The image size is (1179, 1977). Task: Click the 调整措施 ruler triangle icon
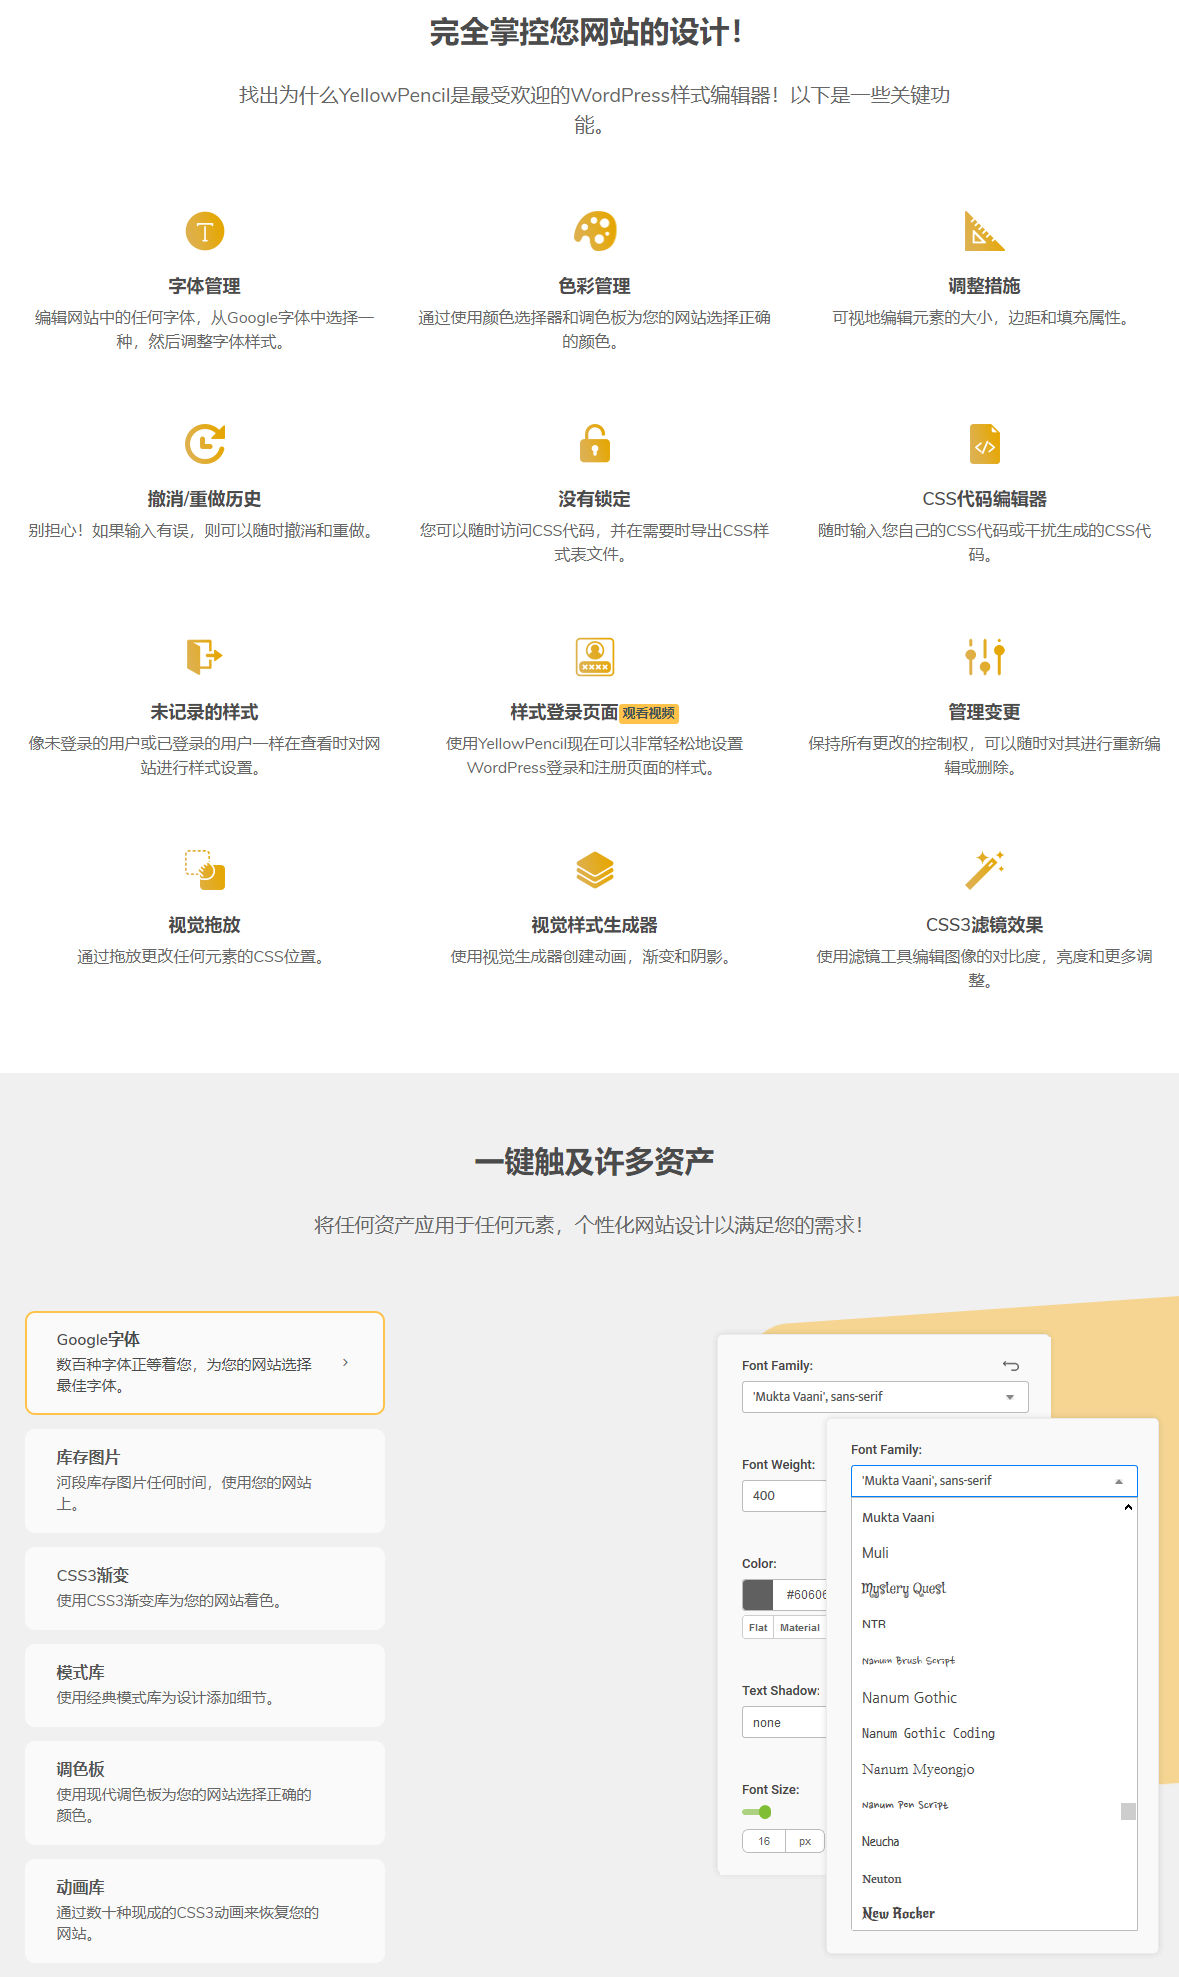[x=984, y=231]
